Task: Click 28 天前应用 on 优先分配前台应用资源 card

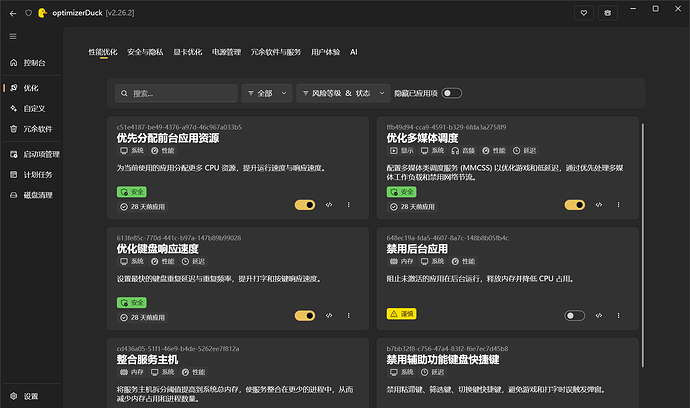Action: (142, 207)
